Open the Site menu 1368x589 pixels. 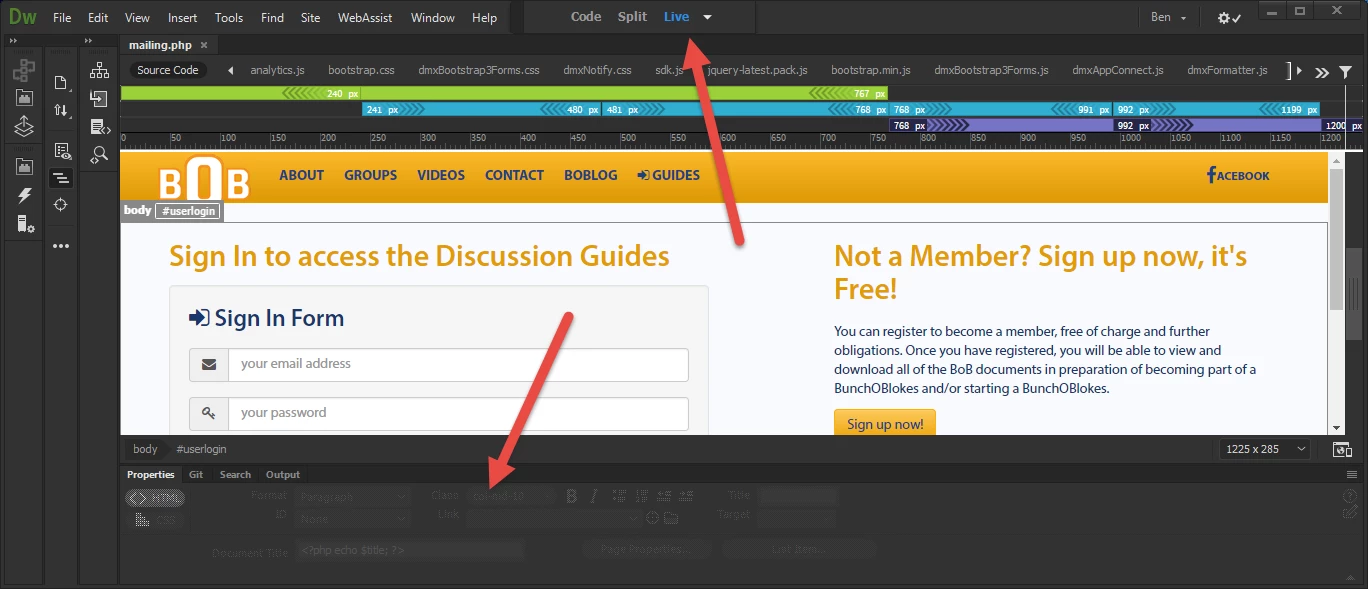tap(311, 18)
